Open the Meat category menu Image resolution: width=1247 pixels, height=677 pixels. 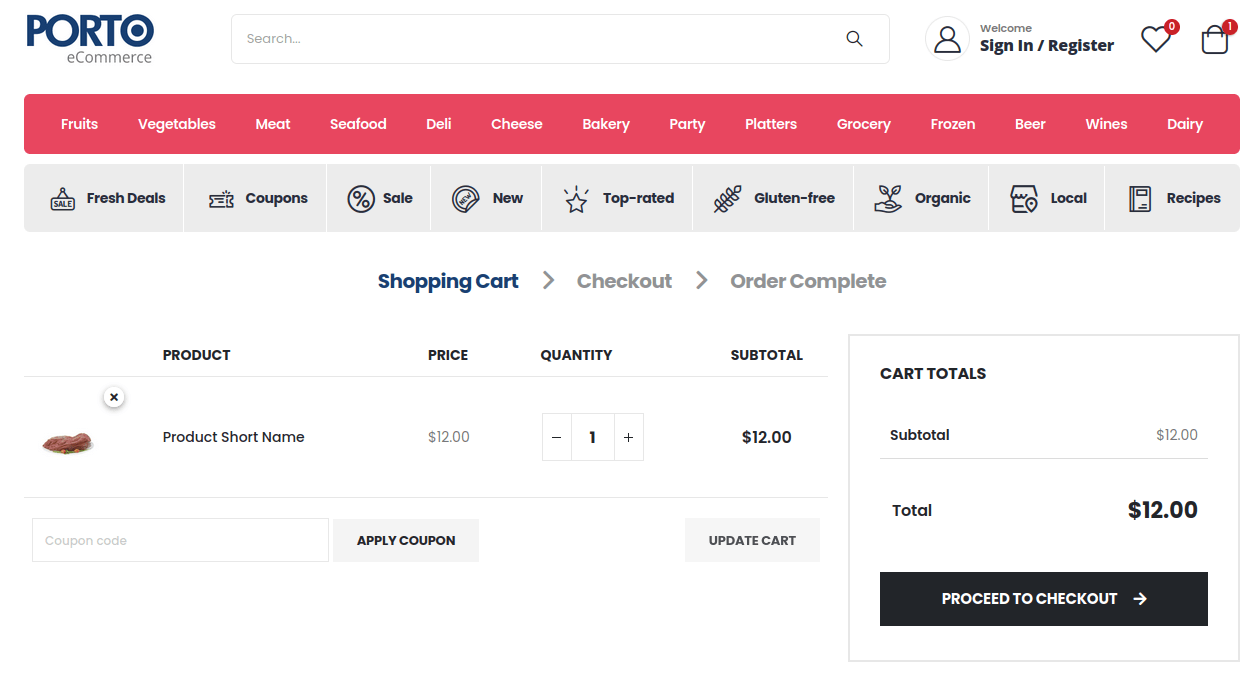pyautogui.click(x=272, y=123)
